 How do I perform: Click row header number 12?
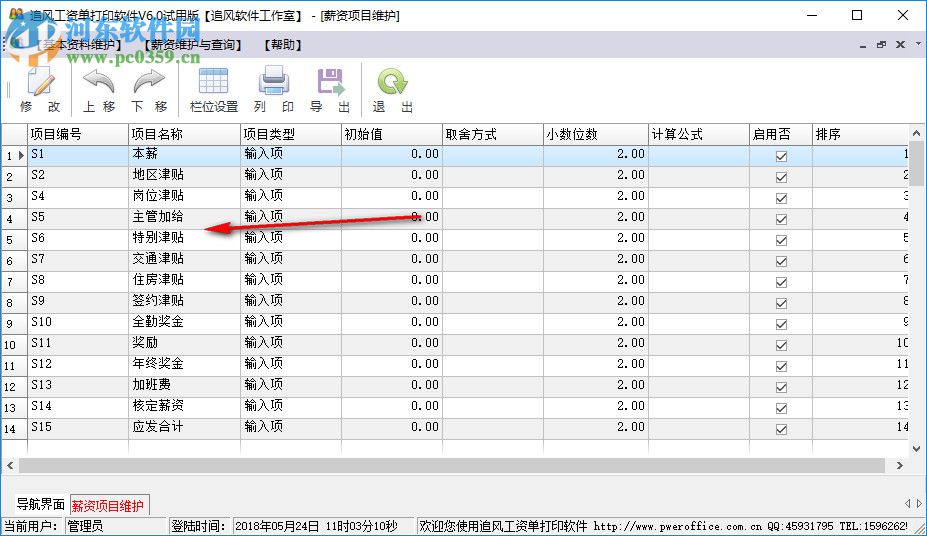(14, 386)
